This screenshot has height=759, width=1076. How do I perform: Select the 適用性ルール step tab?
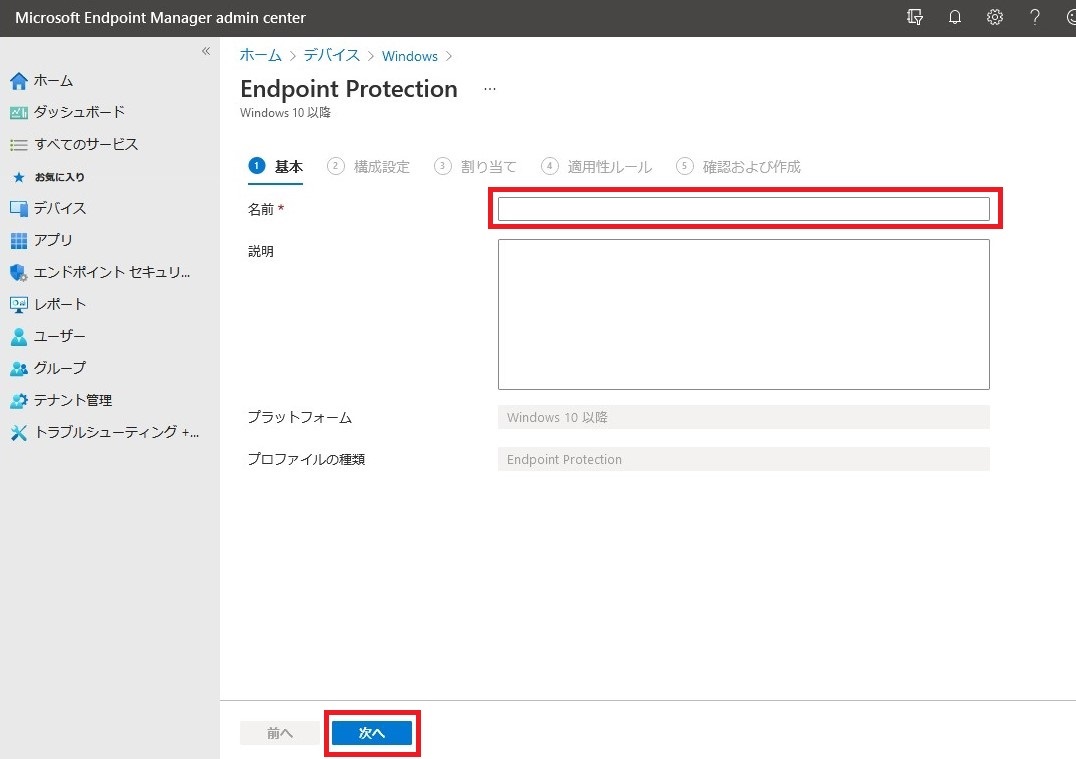click(x=596, y=167)
